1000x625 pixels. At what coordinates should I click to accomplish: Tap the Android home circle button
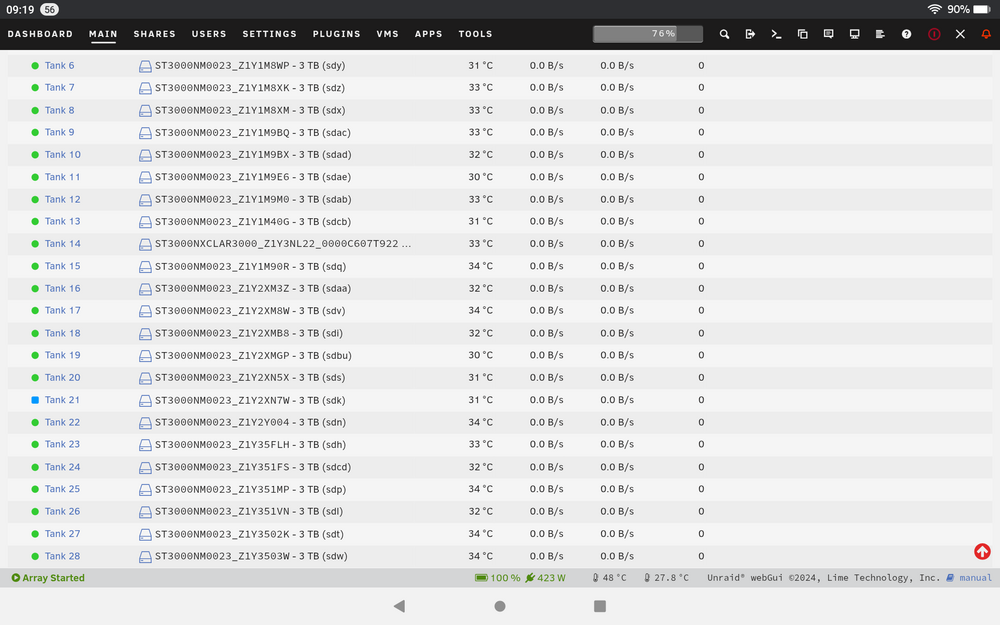pyautogui.click(x=500, y=606)
